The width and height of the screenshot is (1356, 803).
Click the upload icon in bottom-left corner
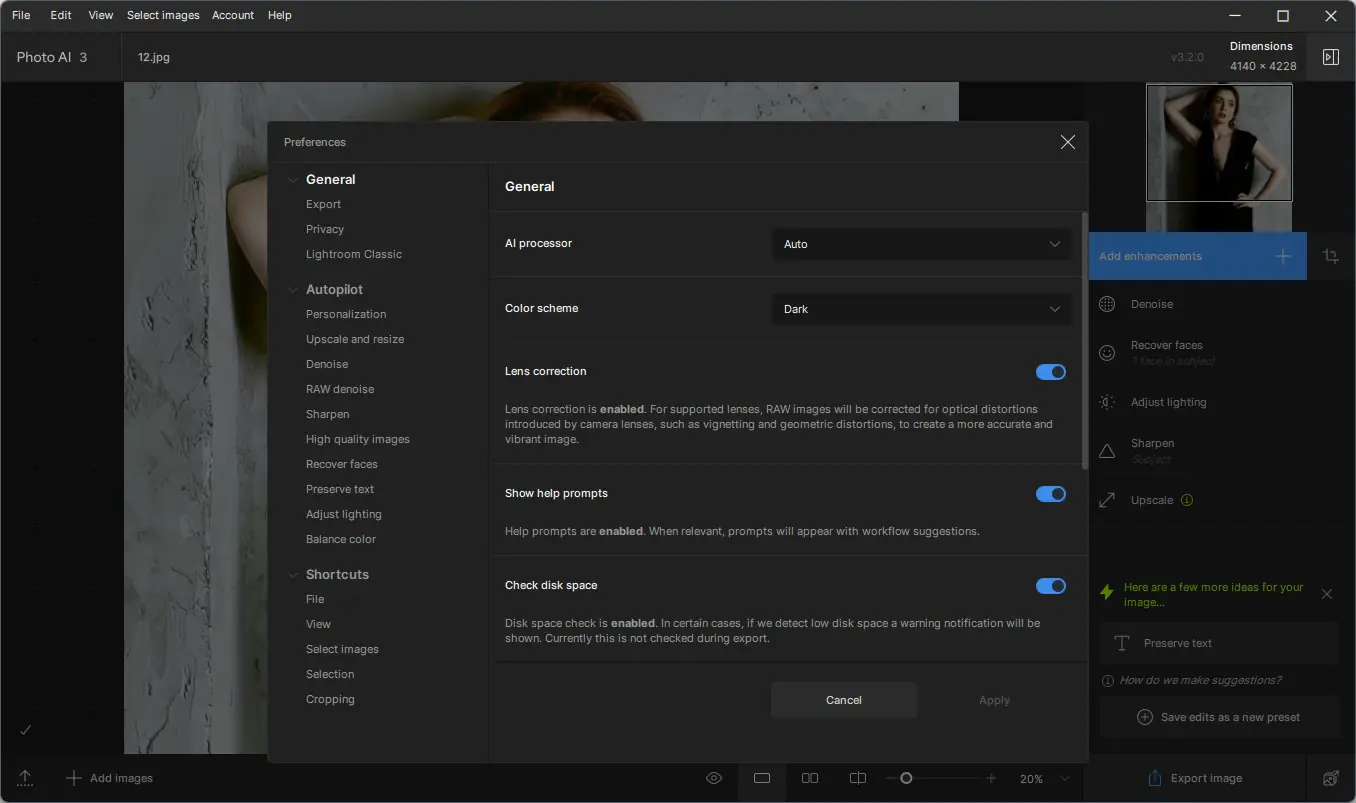[26, 778]
